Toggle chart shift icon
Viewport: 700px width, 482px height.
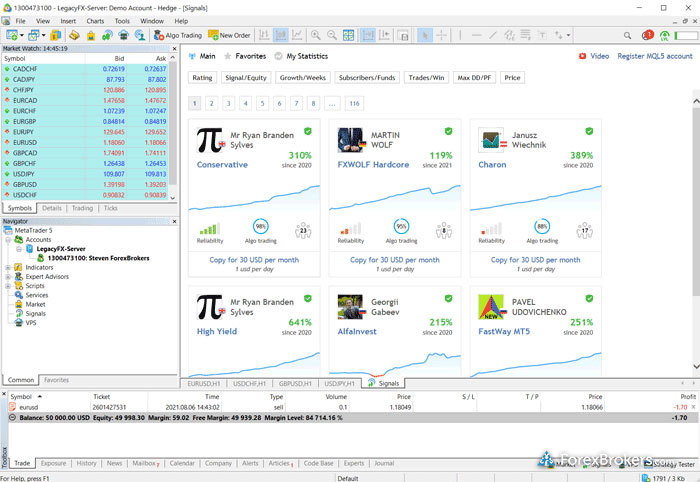[385, 35]
